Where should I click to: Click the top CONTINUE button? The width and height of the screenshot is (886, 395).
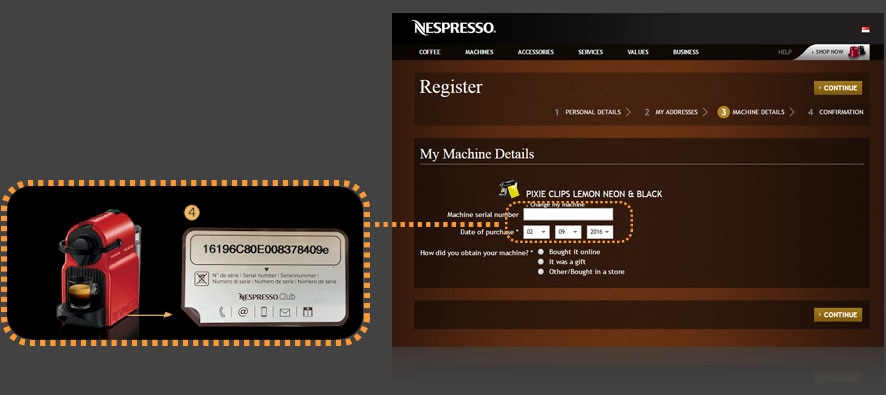click(838, 88)
